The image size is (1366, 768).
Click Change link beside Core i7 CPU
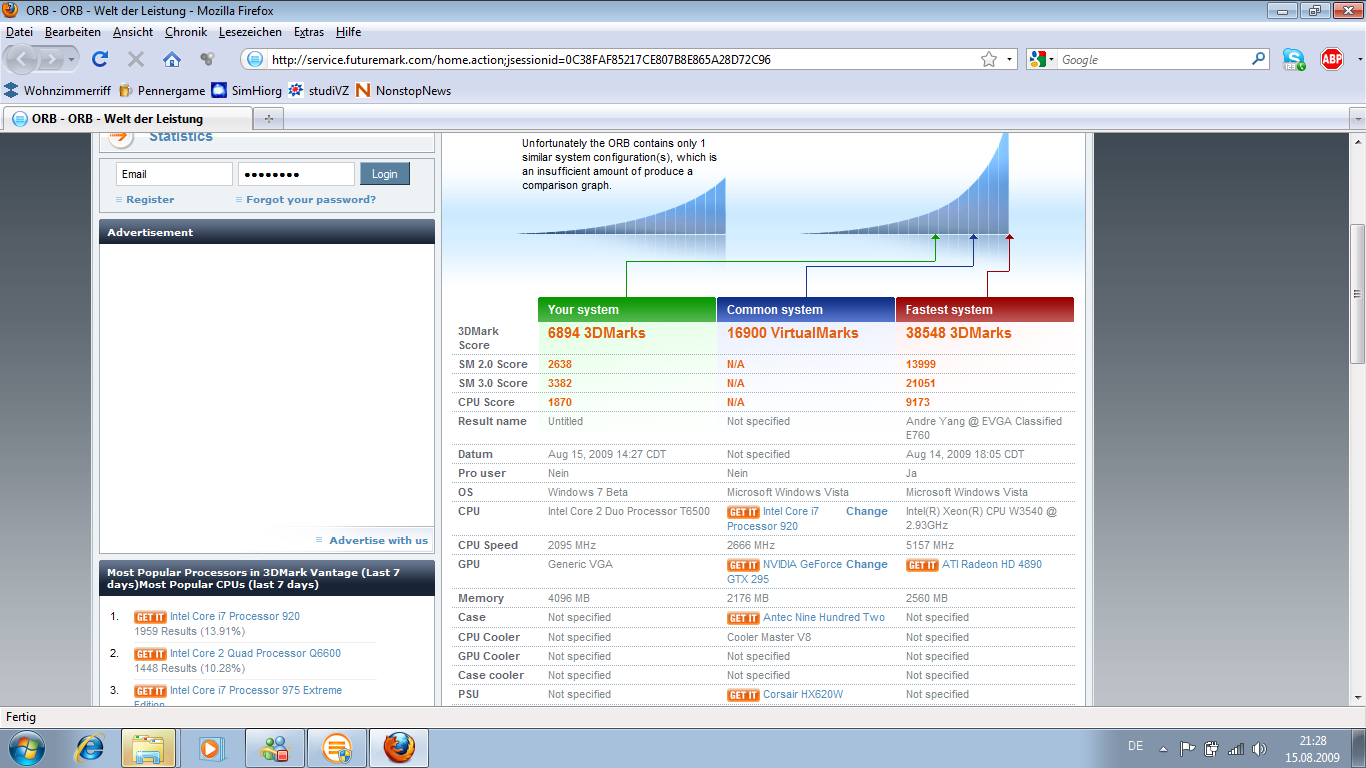(866, 512)
